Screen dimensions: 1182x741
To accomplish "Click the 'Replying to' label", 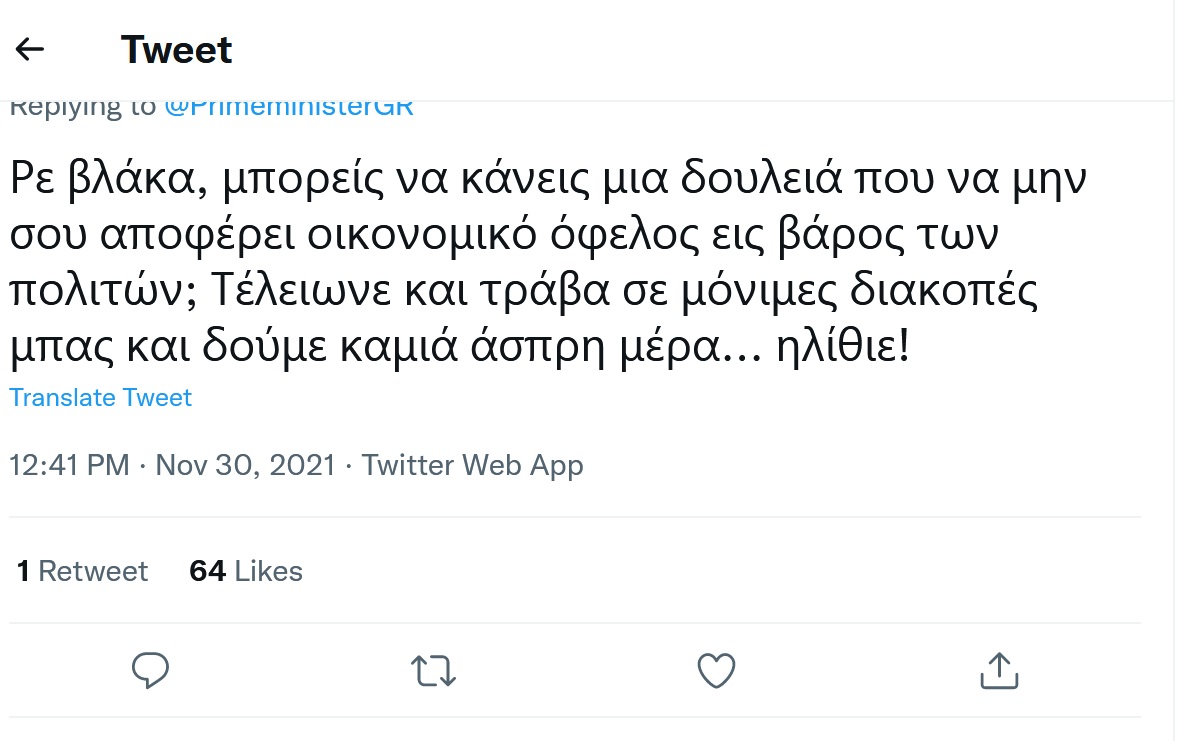I will tap(82, 108).
